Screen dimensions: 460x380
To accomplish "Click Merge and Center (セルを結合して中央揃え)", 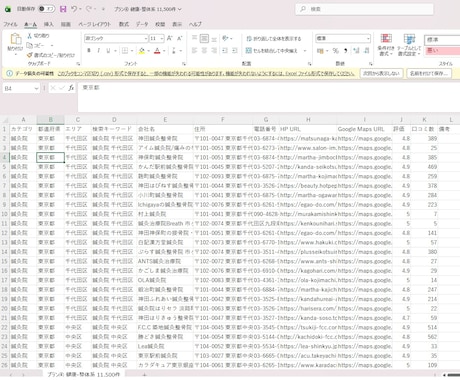I will point(272,51).
